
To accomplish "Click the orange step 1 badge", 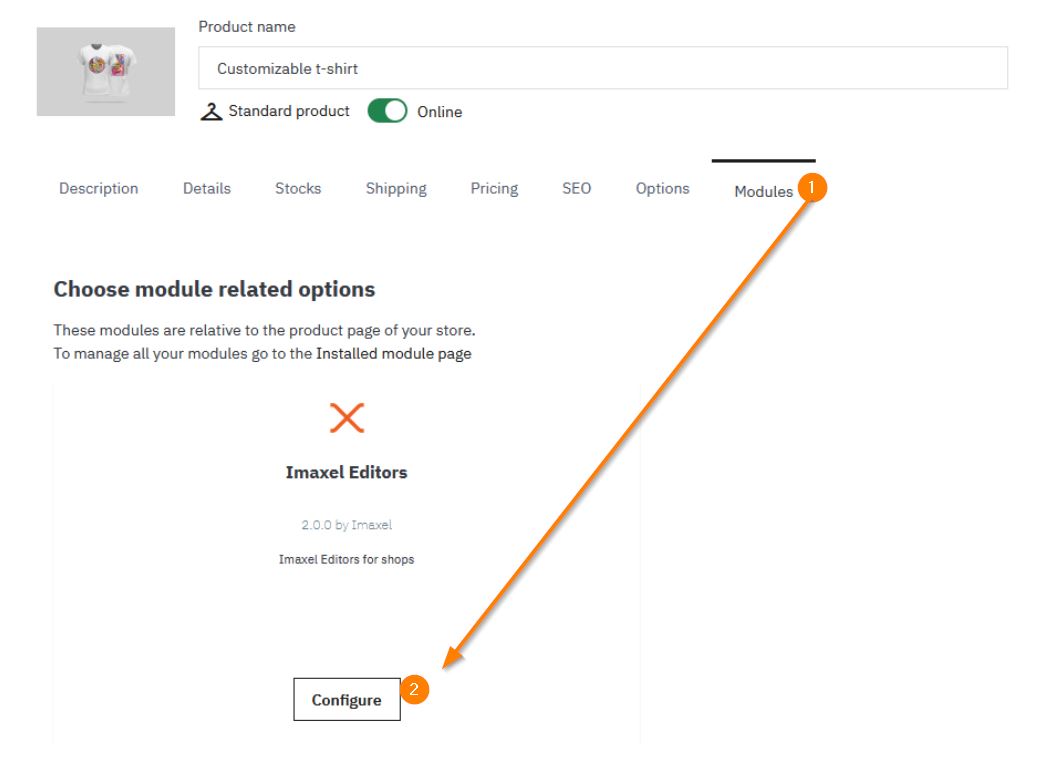I will click(814, 187).
